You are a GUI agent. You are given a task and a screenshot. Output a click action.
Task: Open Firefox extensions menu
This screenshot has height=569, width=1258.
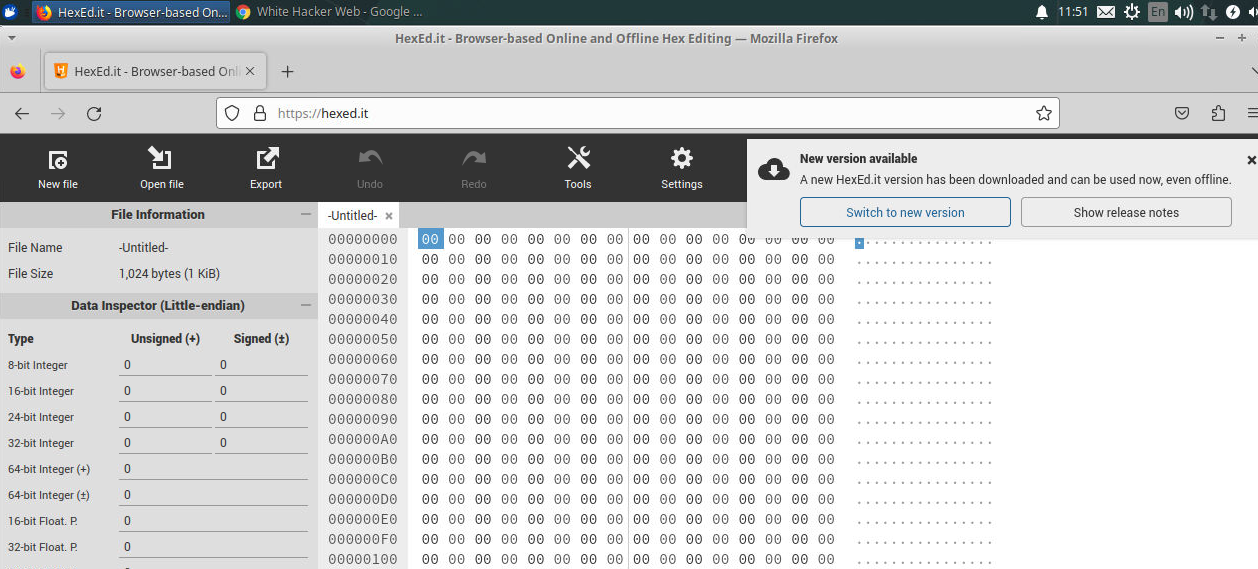pos(1218,113)
